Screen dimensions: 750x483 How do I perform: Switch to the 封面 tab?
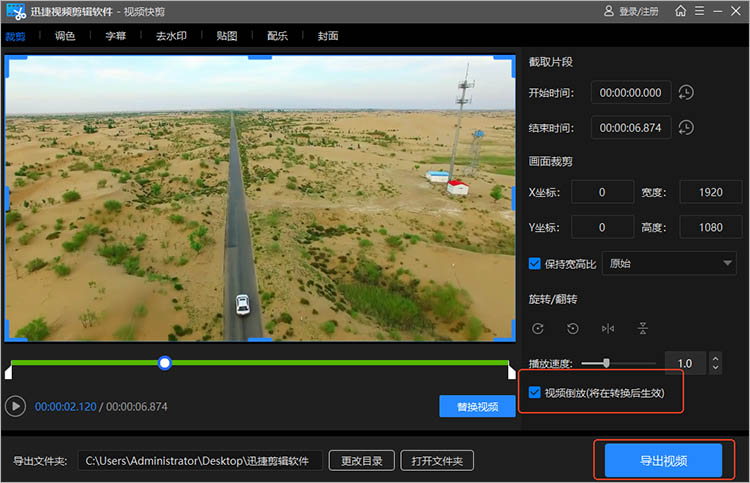(328, 36)
